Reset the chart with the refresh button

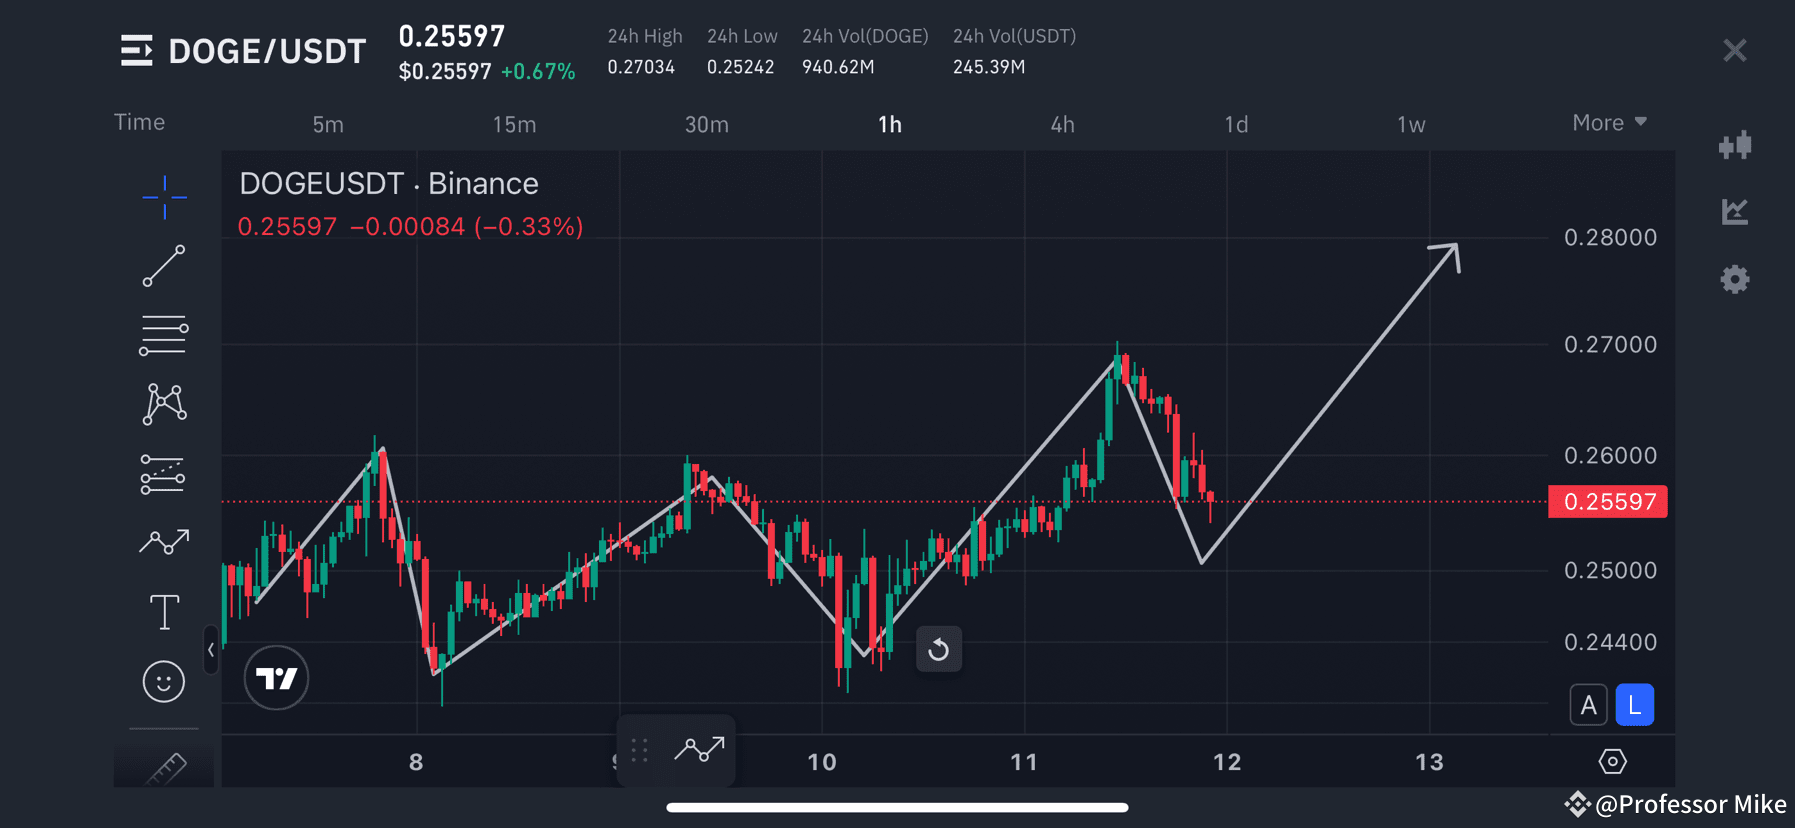[x=938, y=648]
